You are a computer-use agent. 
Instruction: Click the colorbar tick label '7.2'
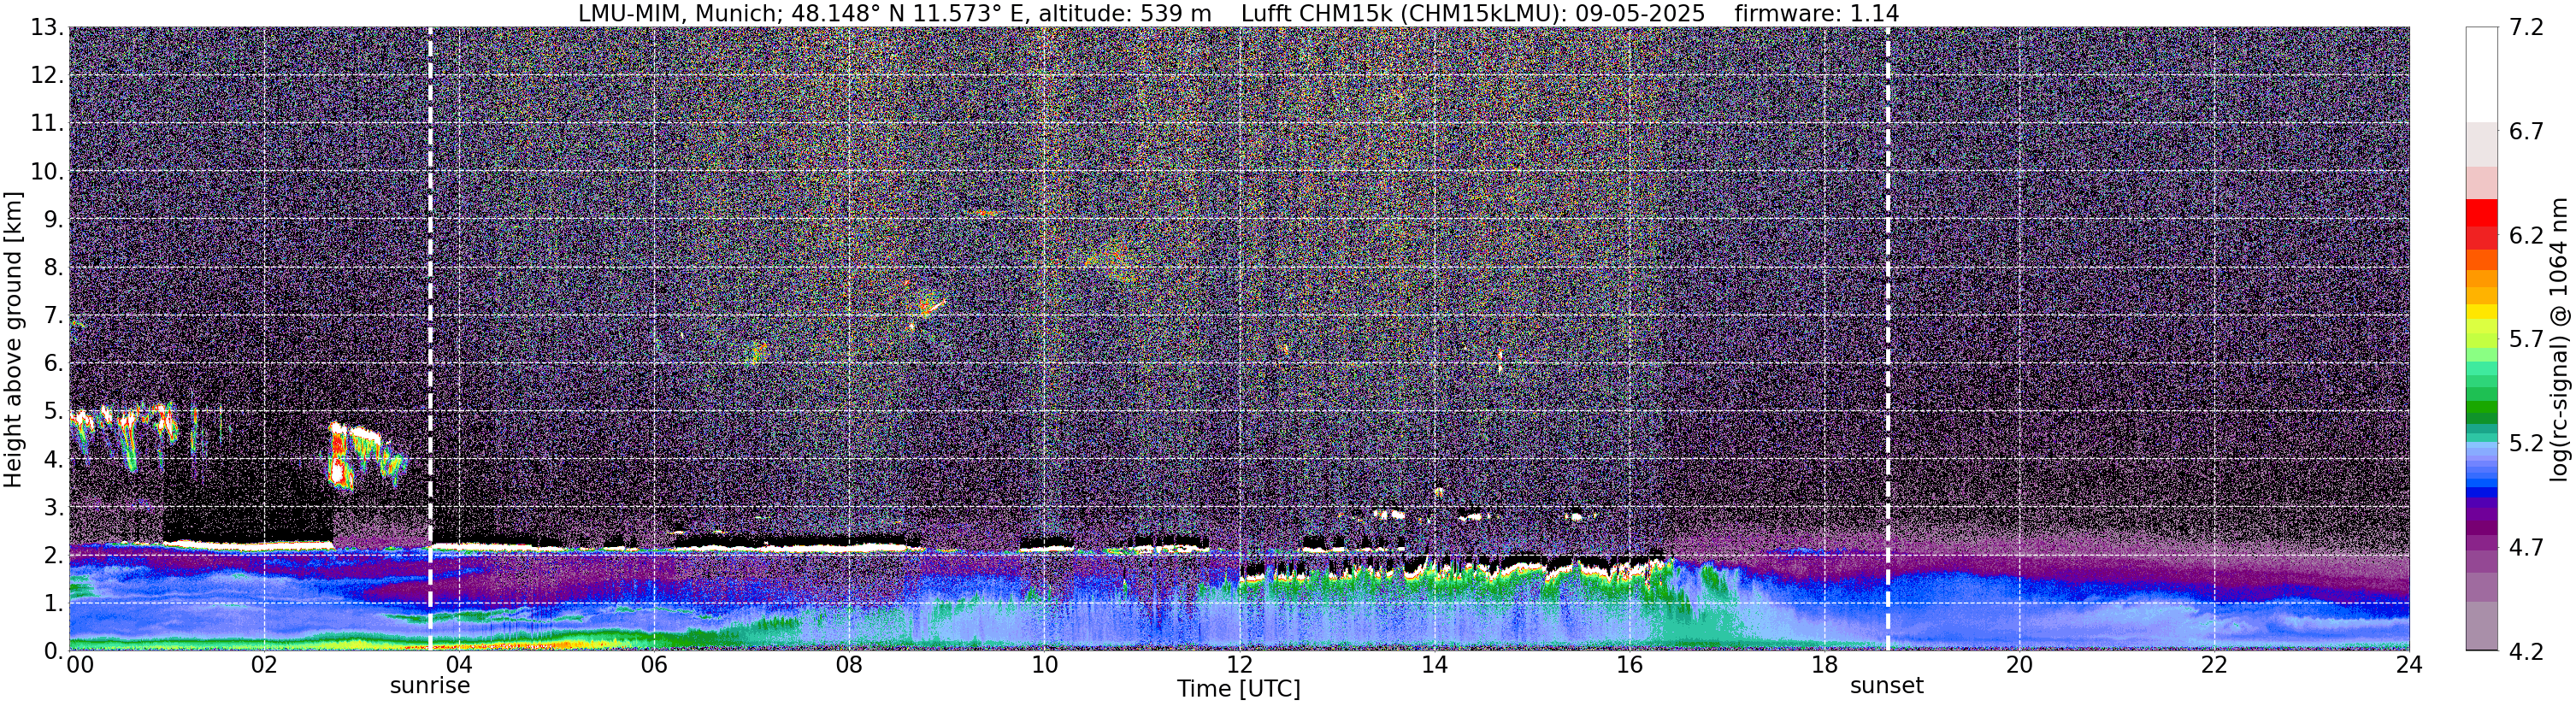(2526, 28)
